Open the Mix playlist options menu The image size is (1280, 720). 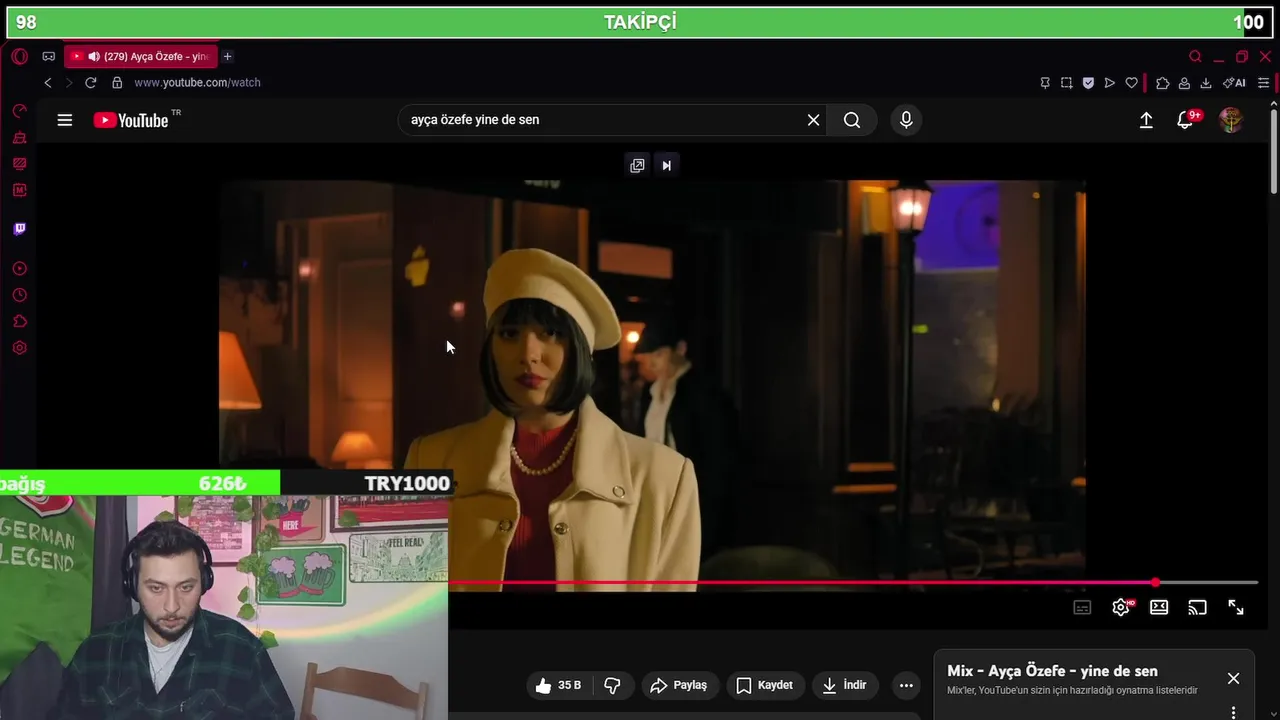click(1233, 712)
